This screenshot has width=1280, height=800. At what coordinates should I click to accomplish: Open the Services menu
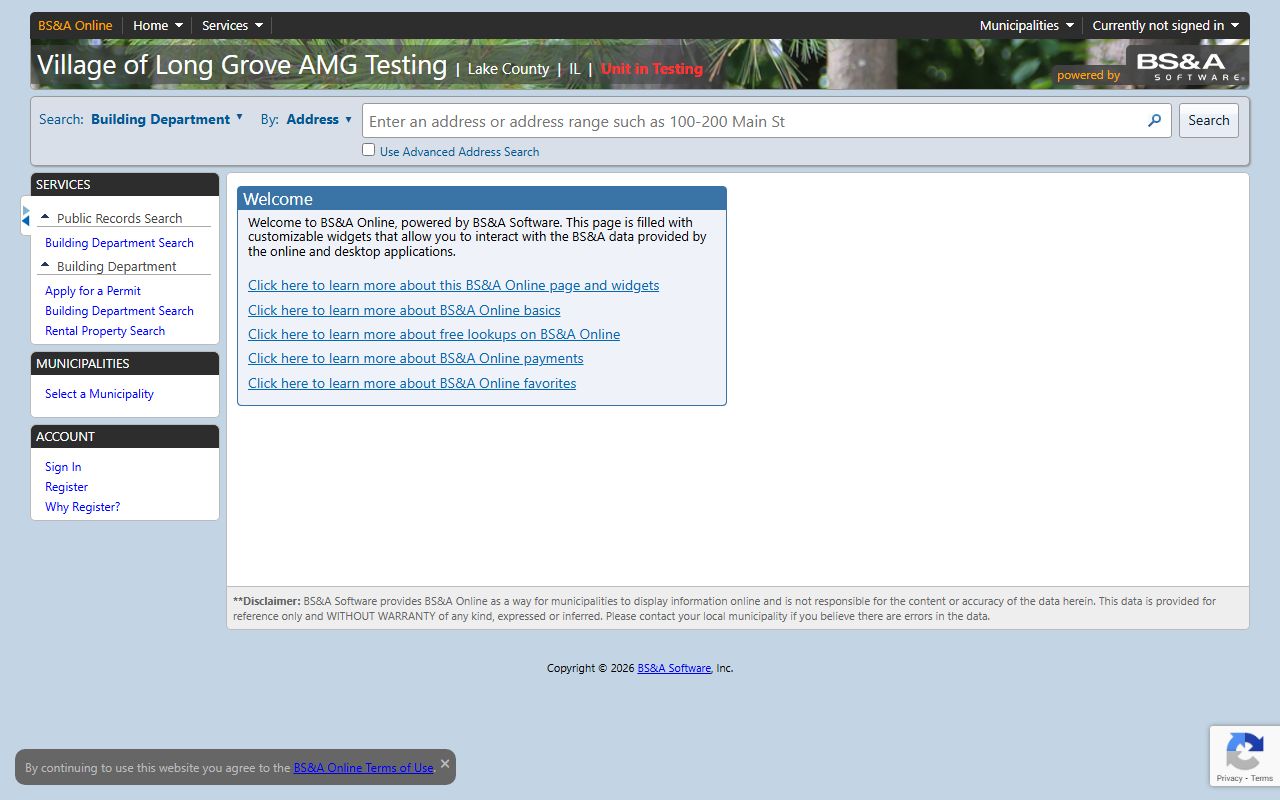pyautogui.click(x=232, y=26)
